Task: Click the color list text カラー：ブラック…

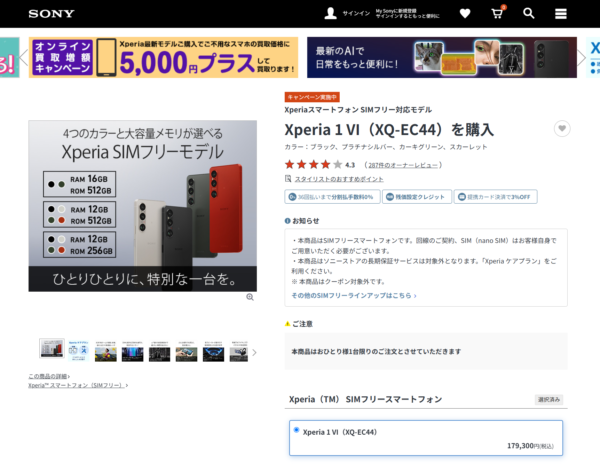Action: [x=386, y=147]
